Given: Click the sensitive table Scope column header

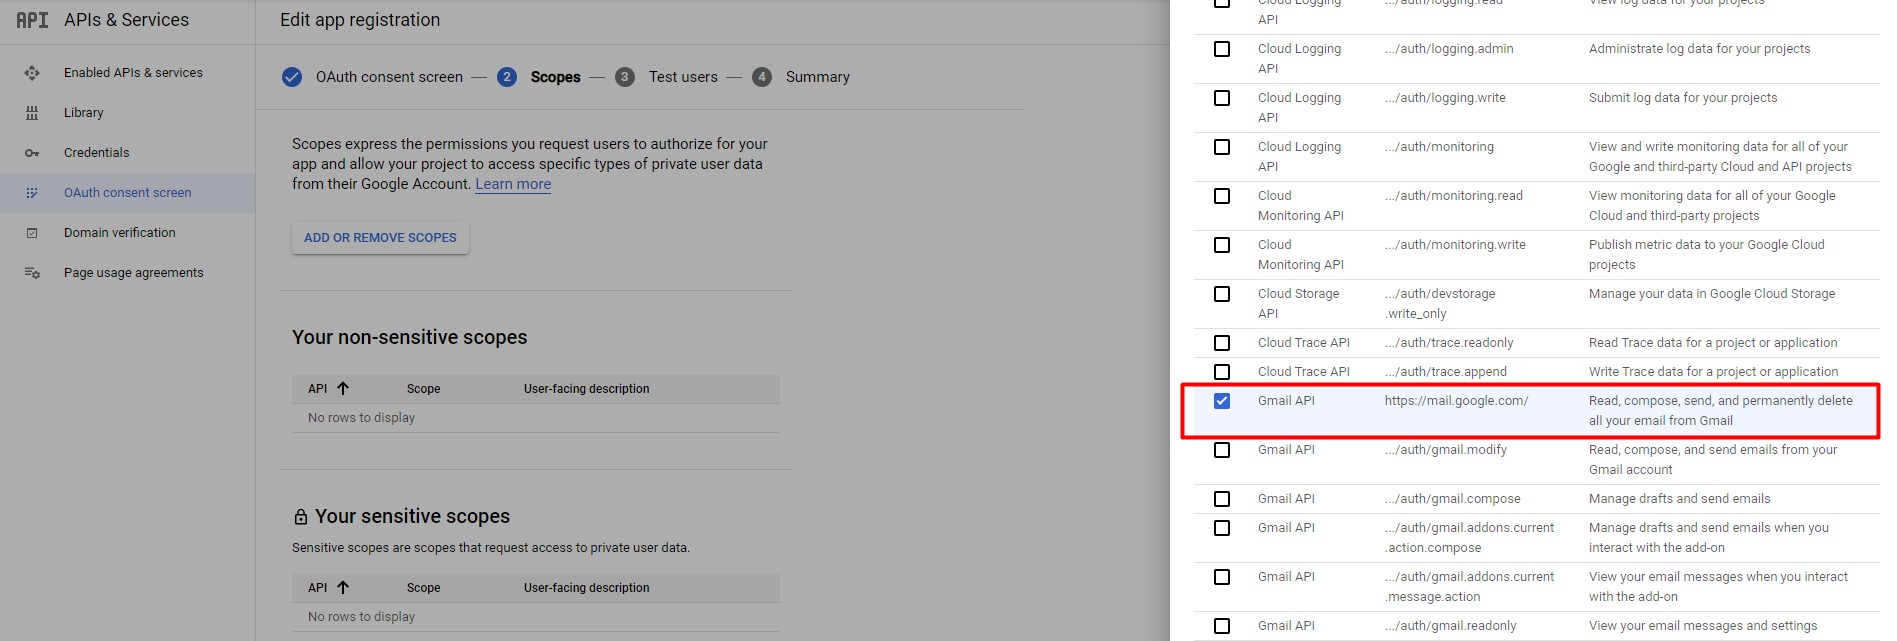Looking at the screenshot, I should click(x=424, y=588).
